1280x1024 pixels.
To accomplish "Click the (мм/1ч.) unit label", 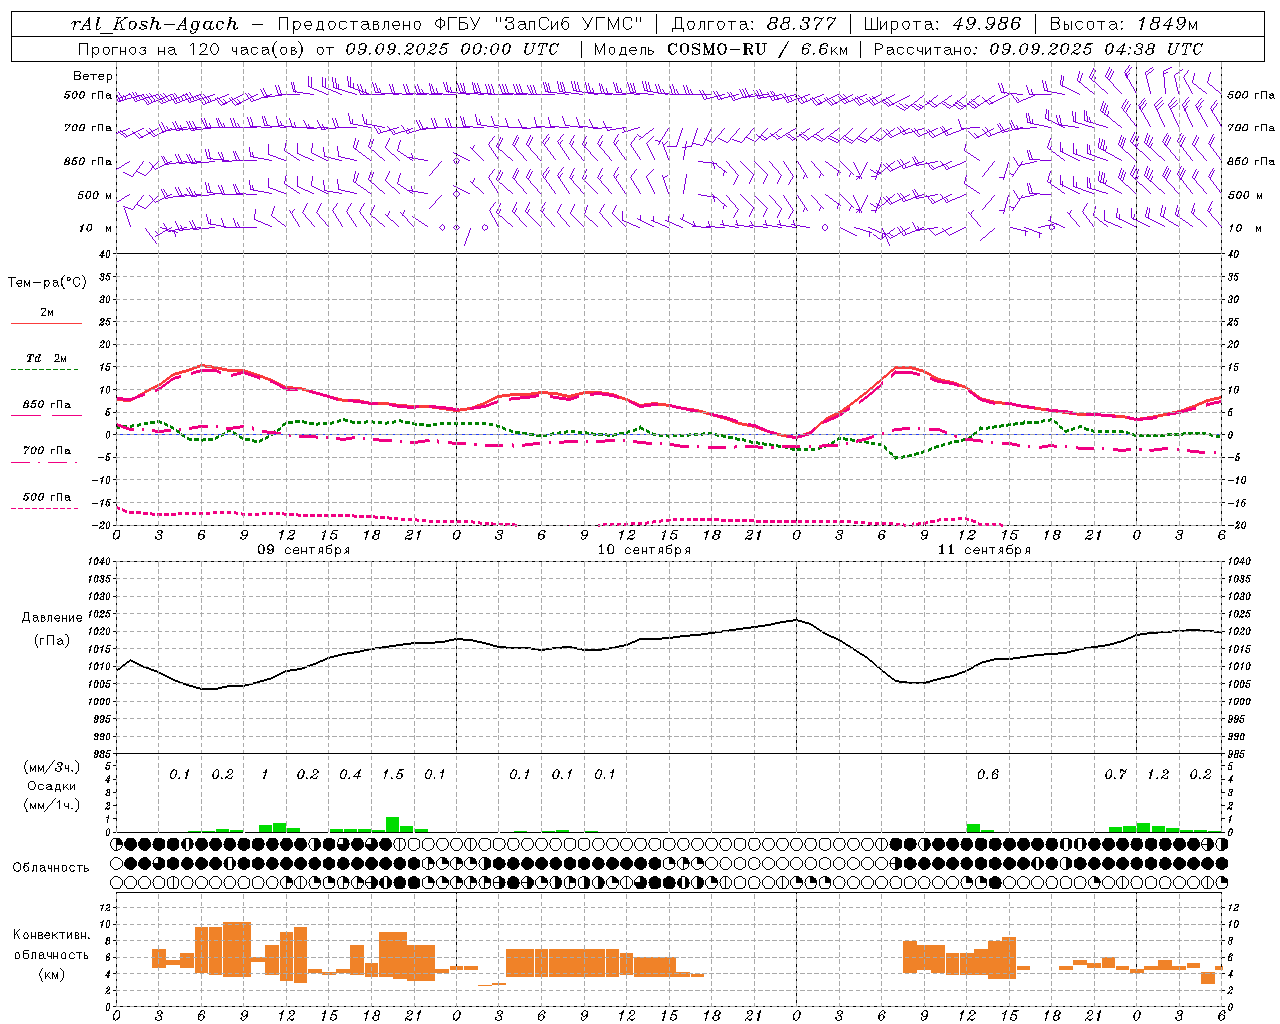I will pyautogui.click(x=51, y=805).
